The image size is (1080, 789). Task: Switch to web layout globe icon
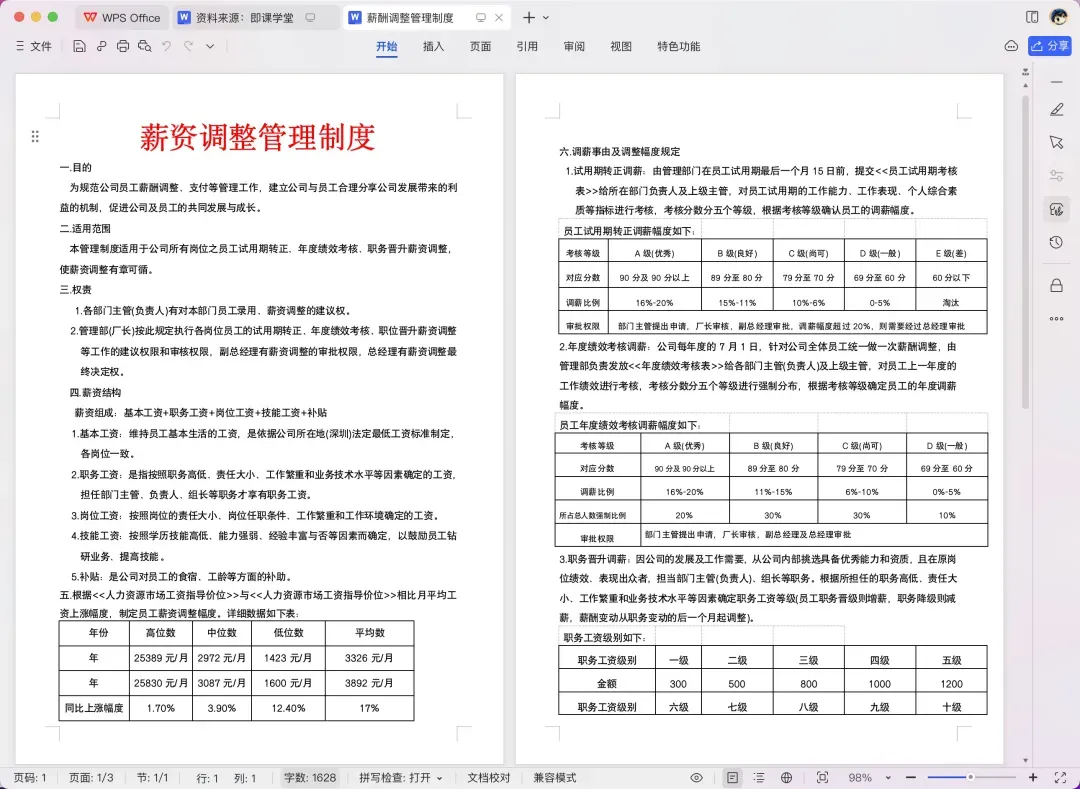[x=787, y=777]
